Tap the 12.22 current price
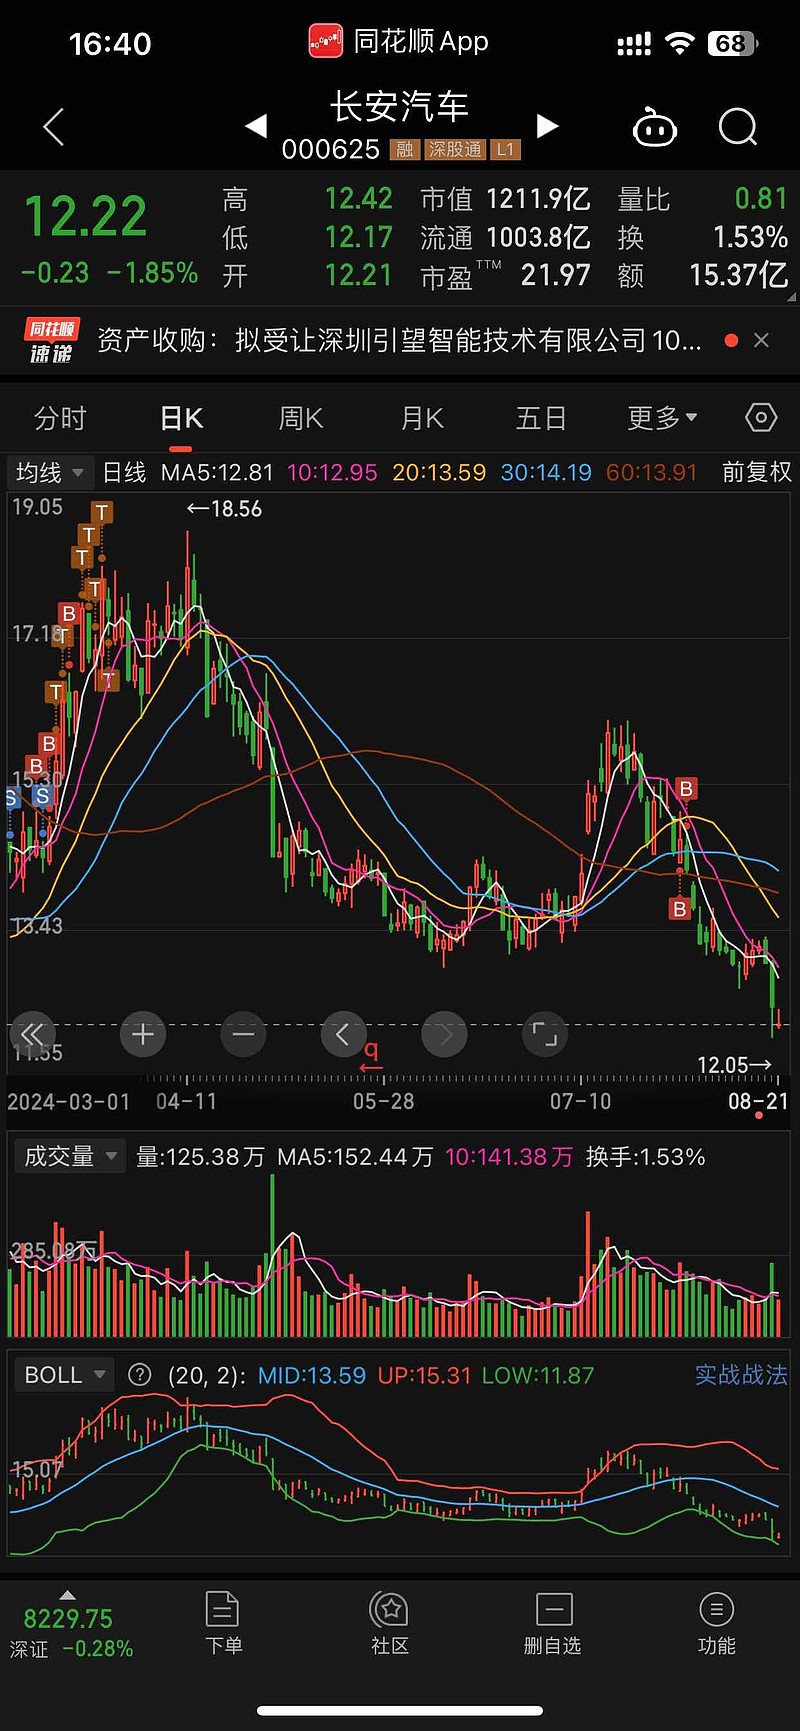Viewport: 800px width, 1731px height. coord(85,217)
